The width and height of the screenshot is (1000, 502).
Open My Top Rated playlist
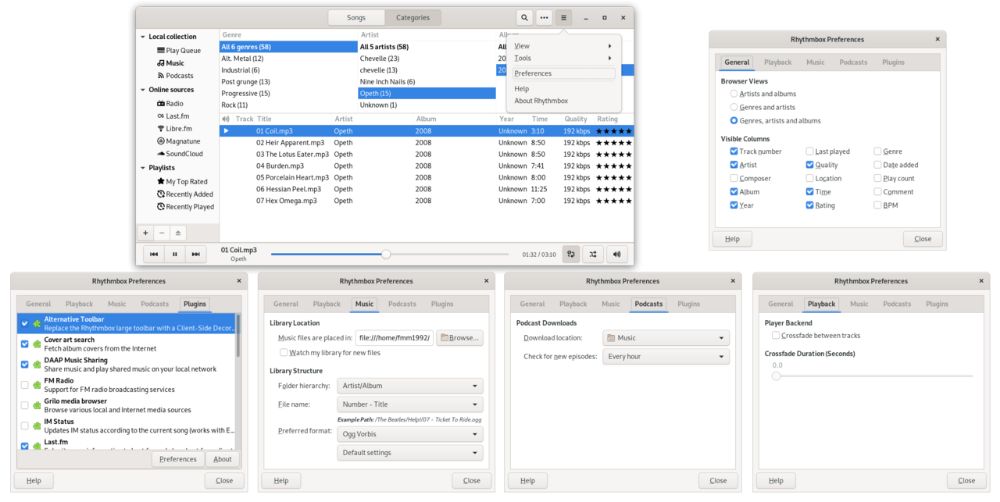(182, 182)
